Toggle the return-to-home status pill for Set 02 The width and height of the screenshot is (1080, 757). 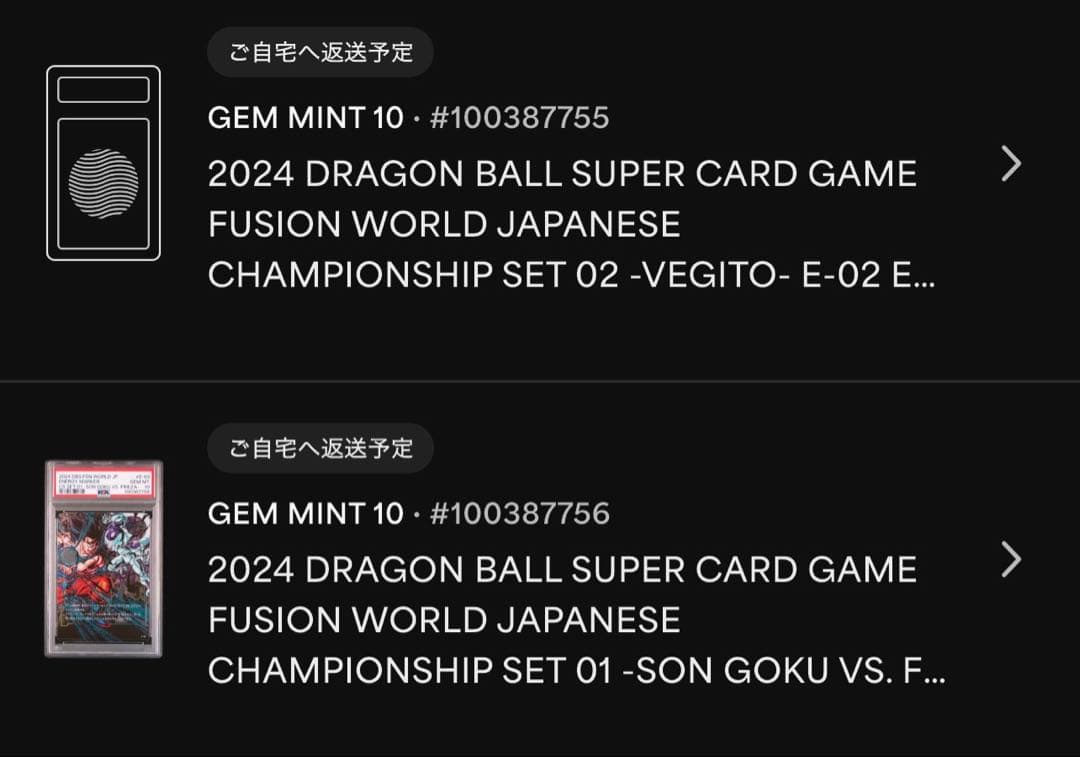click(320, 52)
